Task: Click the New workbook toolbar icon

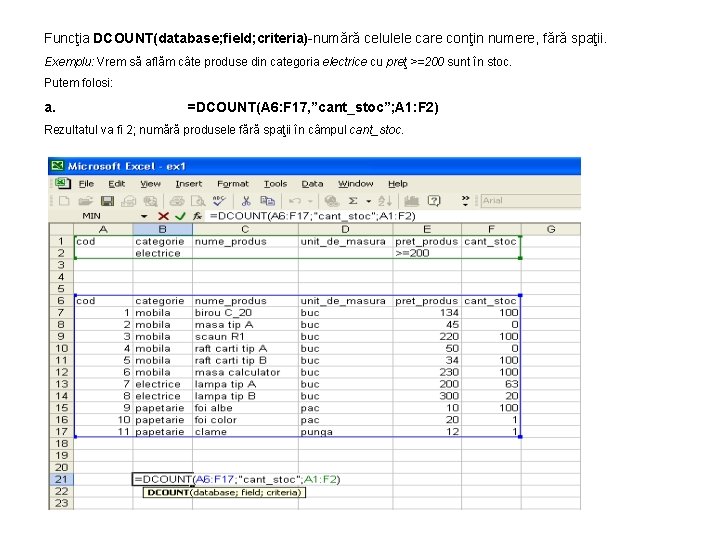Action: 64,201
